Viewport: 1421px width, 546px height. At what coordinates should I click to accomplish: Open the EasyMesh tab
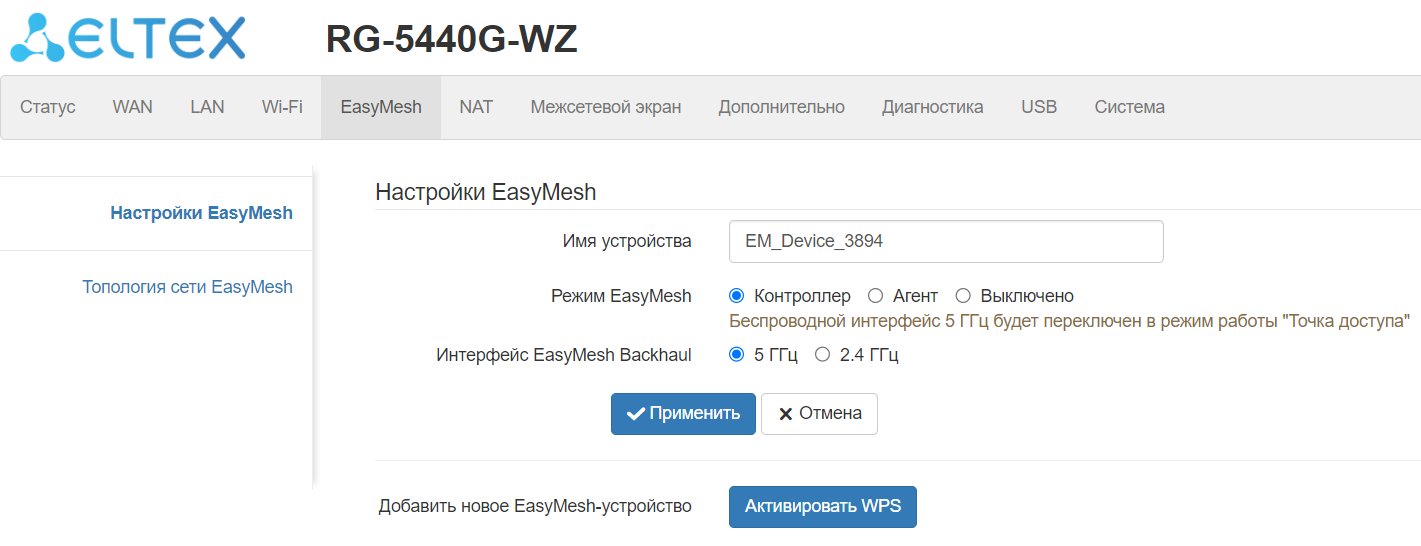(x=381, y=107)
